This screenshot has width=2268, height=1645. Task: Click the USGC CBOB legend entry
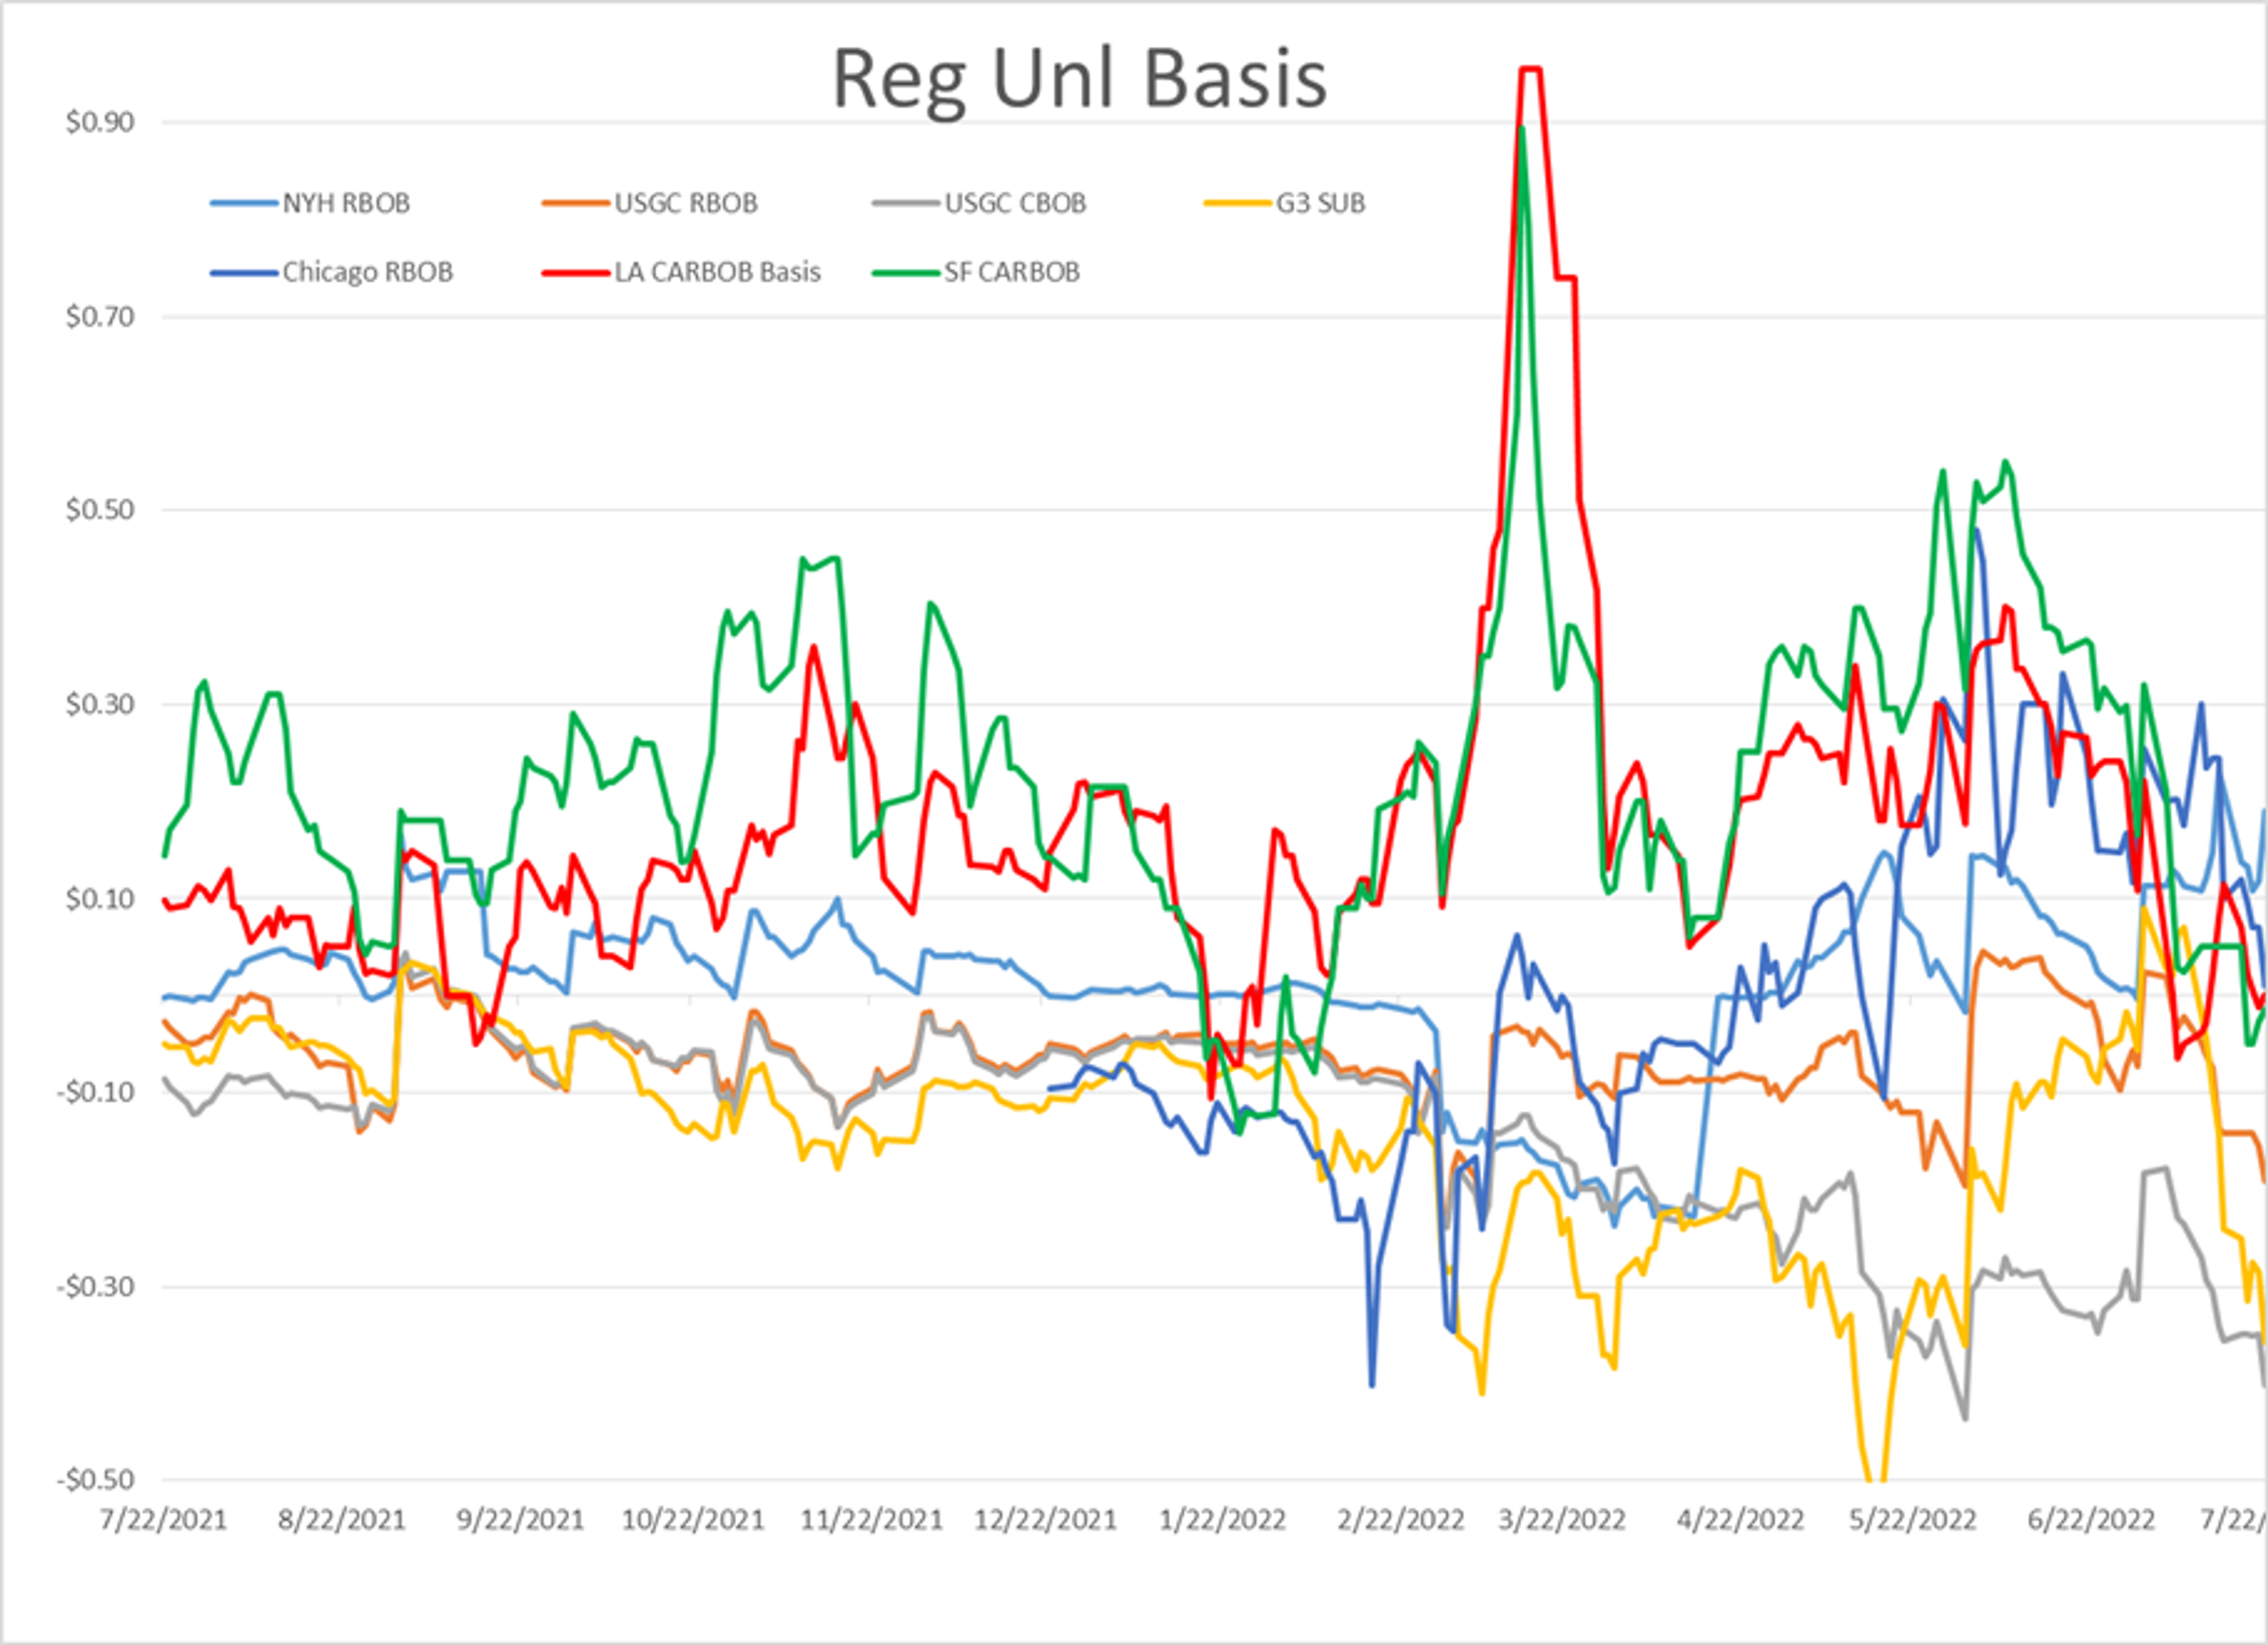pos(980,203)
